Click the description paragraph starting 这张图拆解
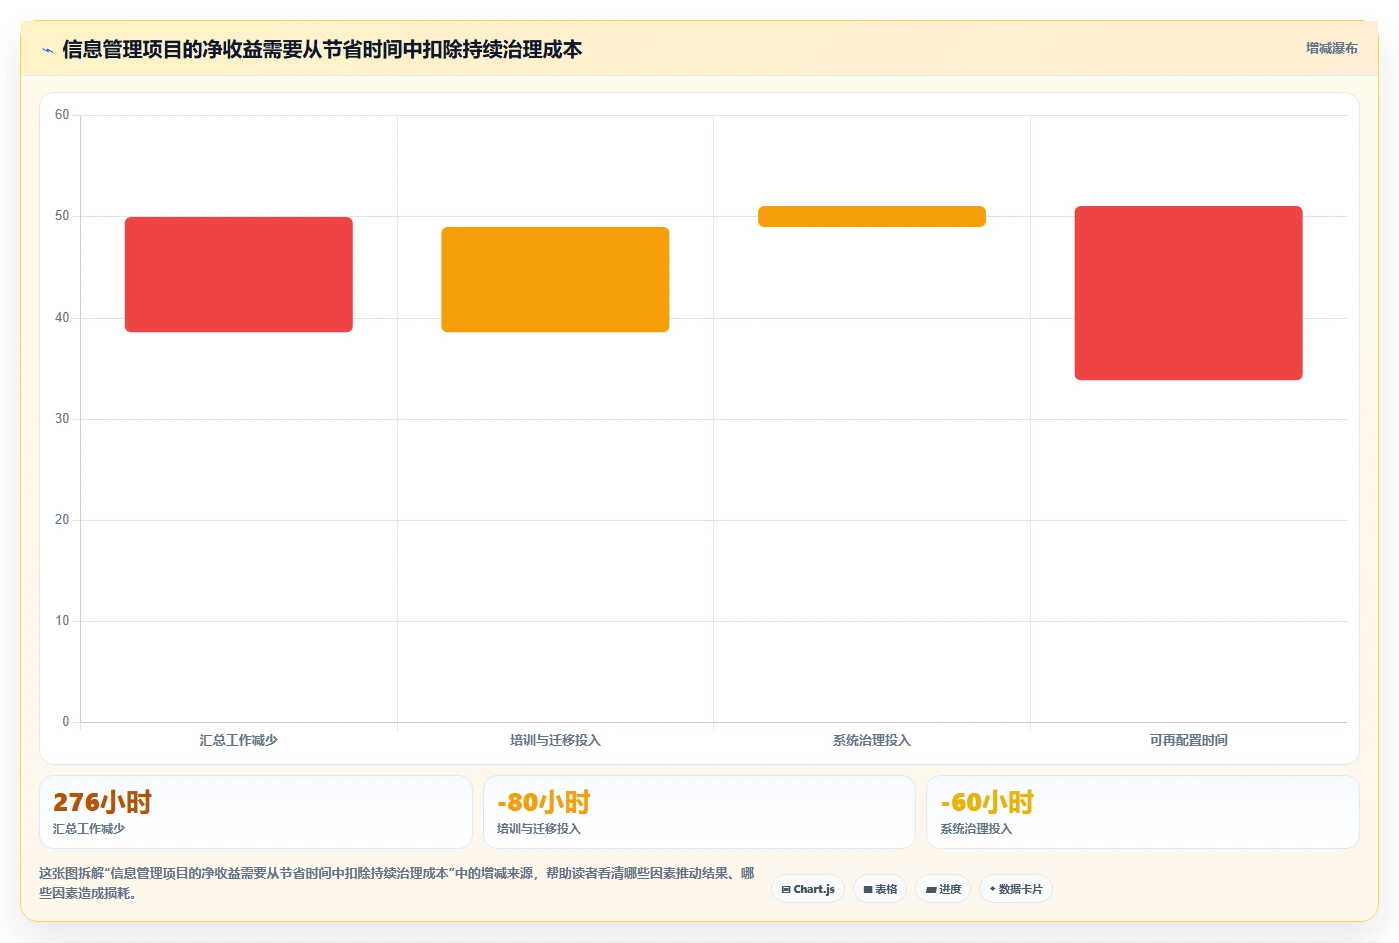 coord(397,883)
